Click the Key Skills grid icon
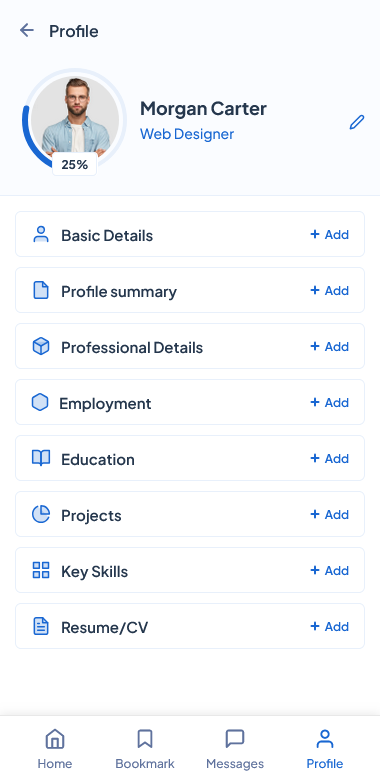Screen dimensions: 380x780 click(x=41, y=570)
